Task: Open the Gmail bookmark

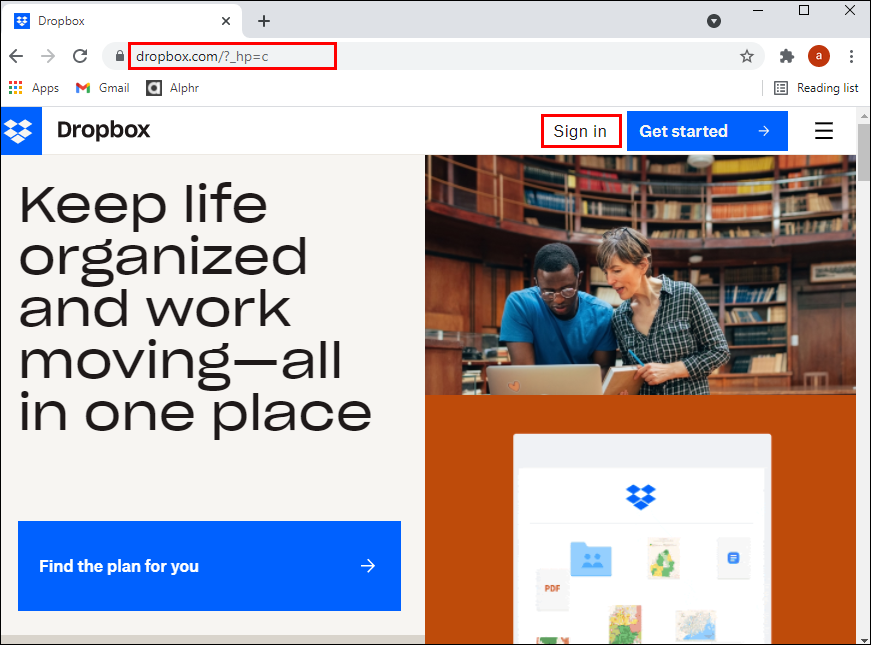Action: 103,88
